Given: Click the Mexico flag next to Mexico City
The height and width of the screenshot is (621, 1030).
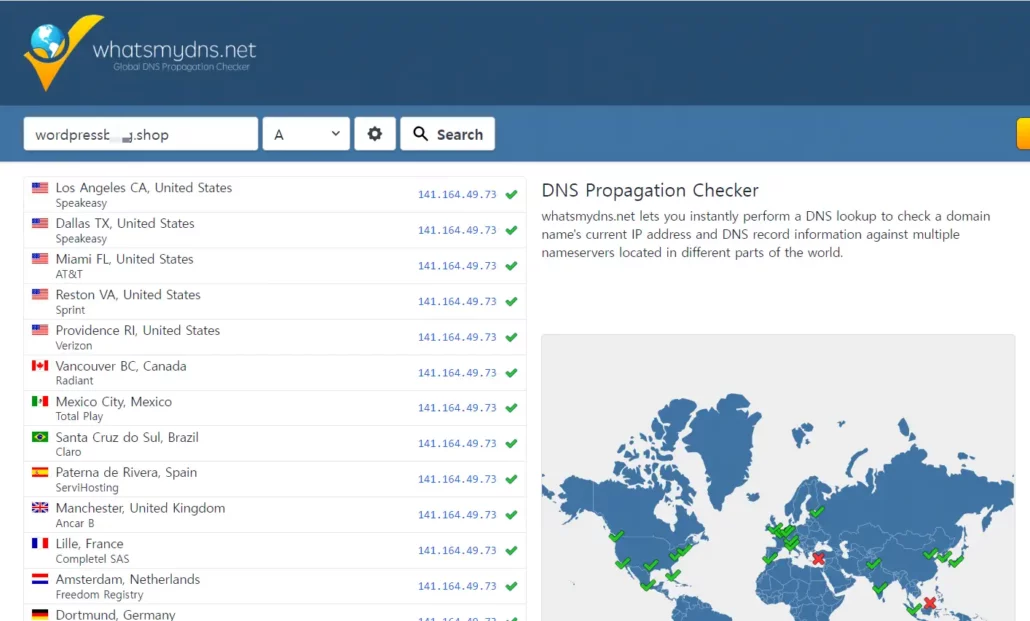Looking at the screenshot, I should coord(40,401).
